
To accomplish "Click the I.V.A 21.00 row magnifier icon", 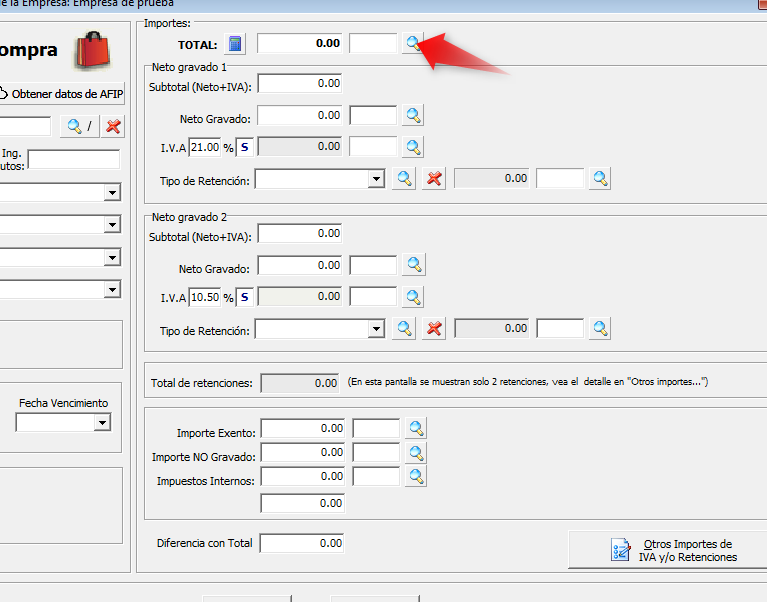I will 413,147.
